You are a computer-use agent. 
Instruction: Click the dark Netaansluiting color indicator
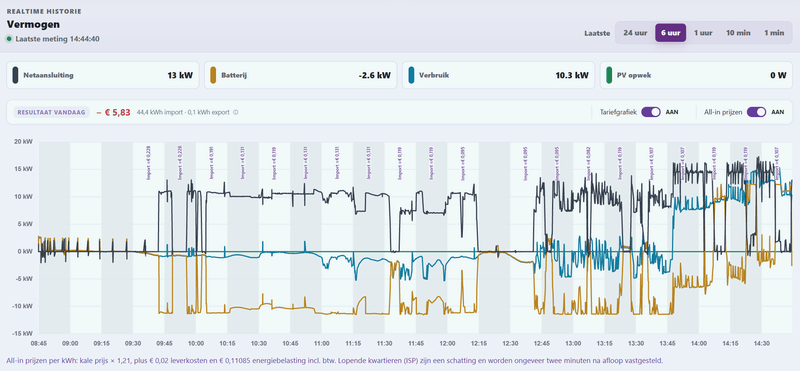coord(15,75)
